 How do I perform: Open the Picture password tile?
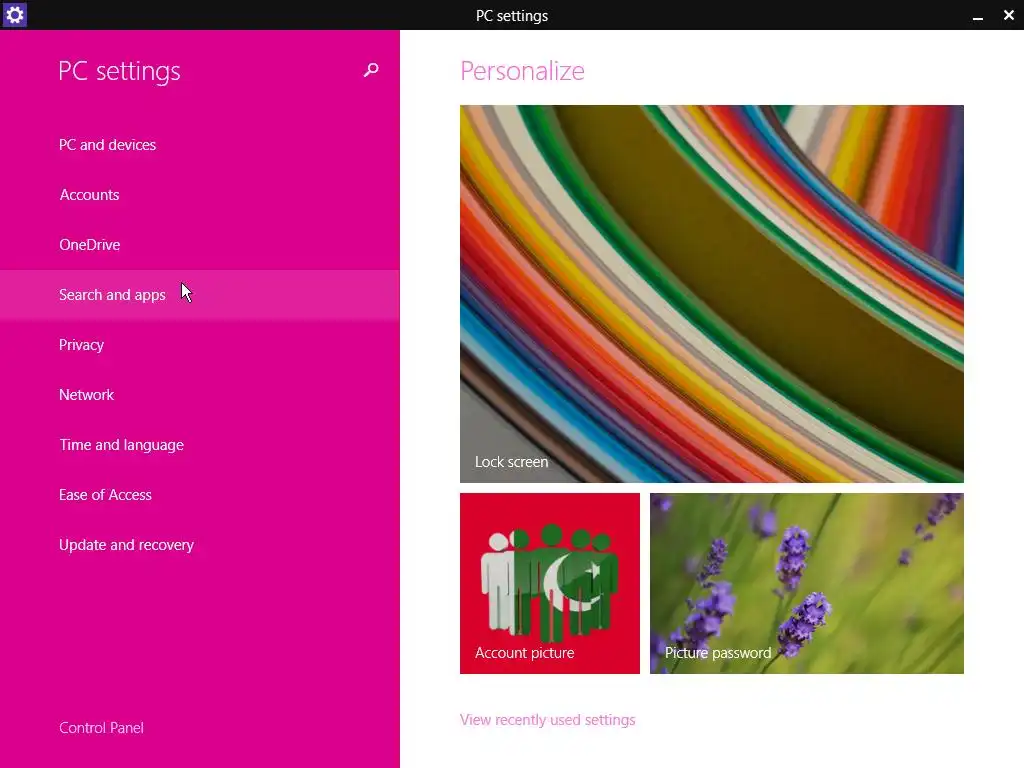tap(807, 583)
